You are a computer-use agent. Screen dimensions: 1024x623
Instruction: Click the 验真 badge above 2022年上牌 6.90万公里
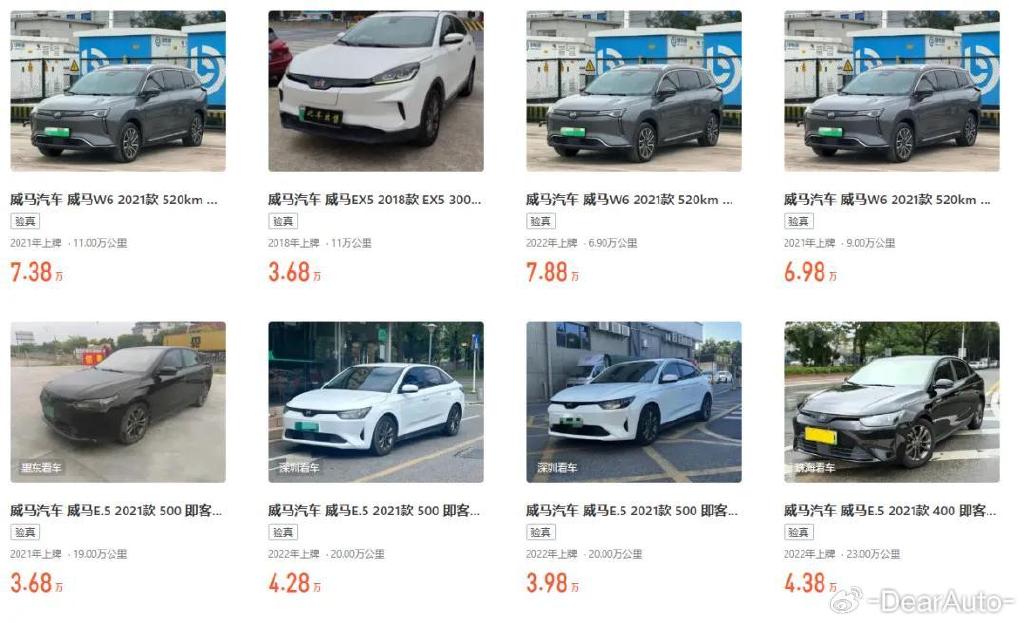(x=541, y=221)
